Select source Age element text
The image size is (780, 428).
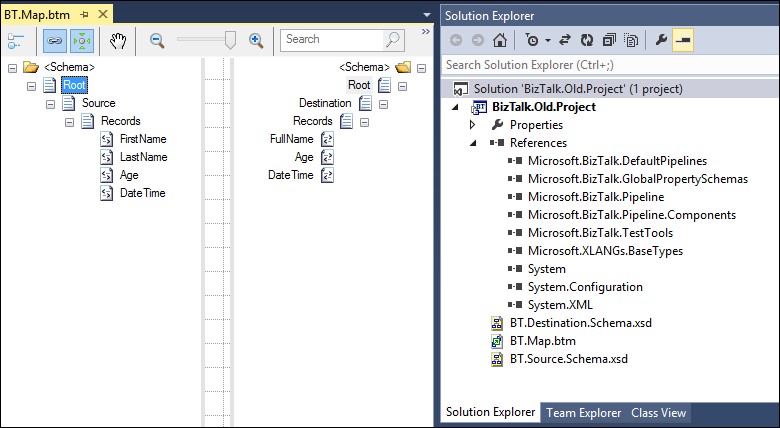click(x=129, y=175)
